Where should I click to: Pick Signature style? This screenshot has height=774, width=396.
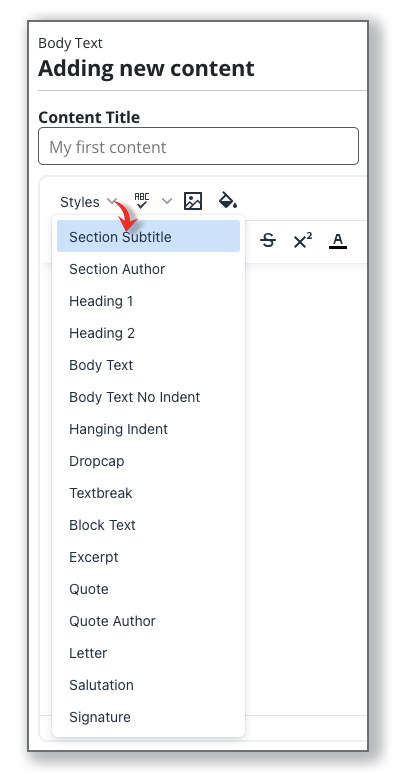point(148,717)
